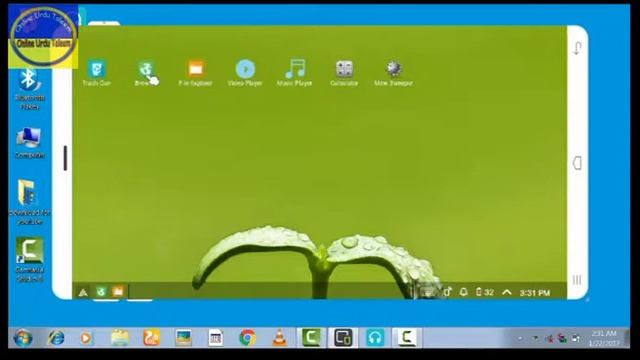Switch to the screen mirroring app in taskbar
The image size is (640, 360).
343,338
